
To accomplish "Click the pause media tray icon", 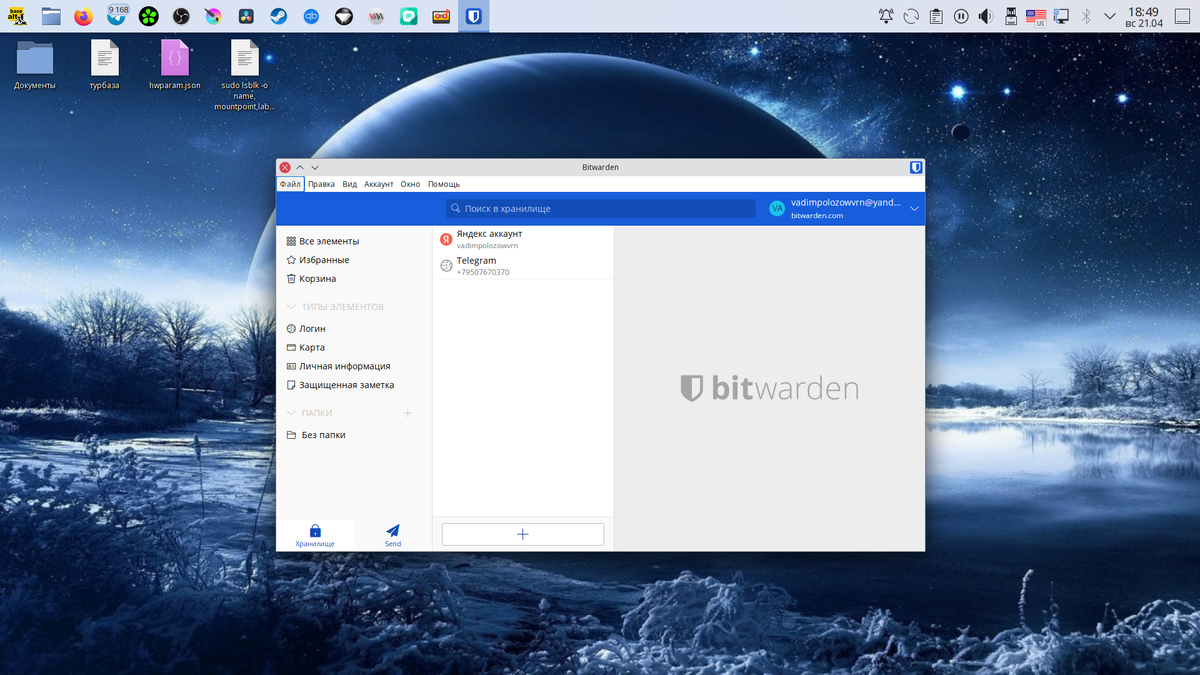I will (x=961, y=16).
